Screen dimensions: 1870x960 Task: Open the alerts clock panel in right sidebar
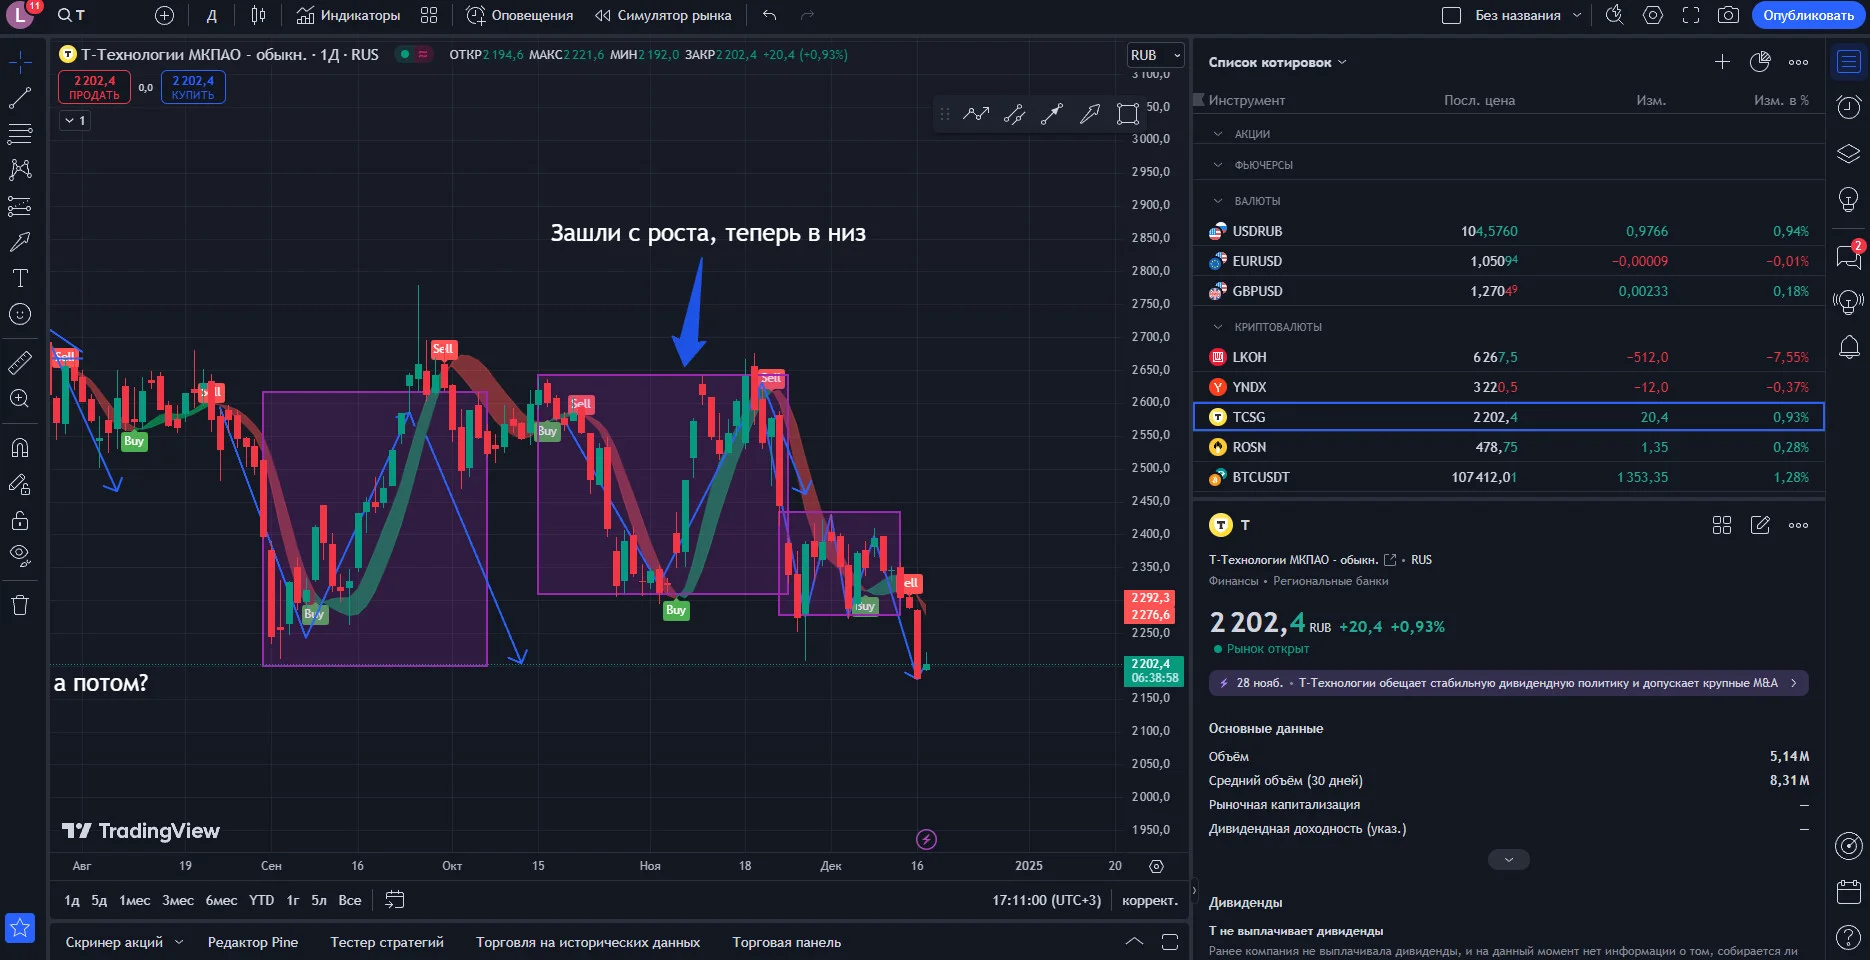coord(1849,107)
